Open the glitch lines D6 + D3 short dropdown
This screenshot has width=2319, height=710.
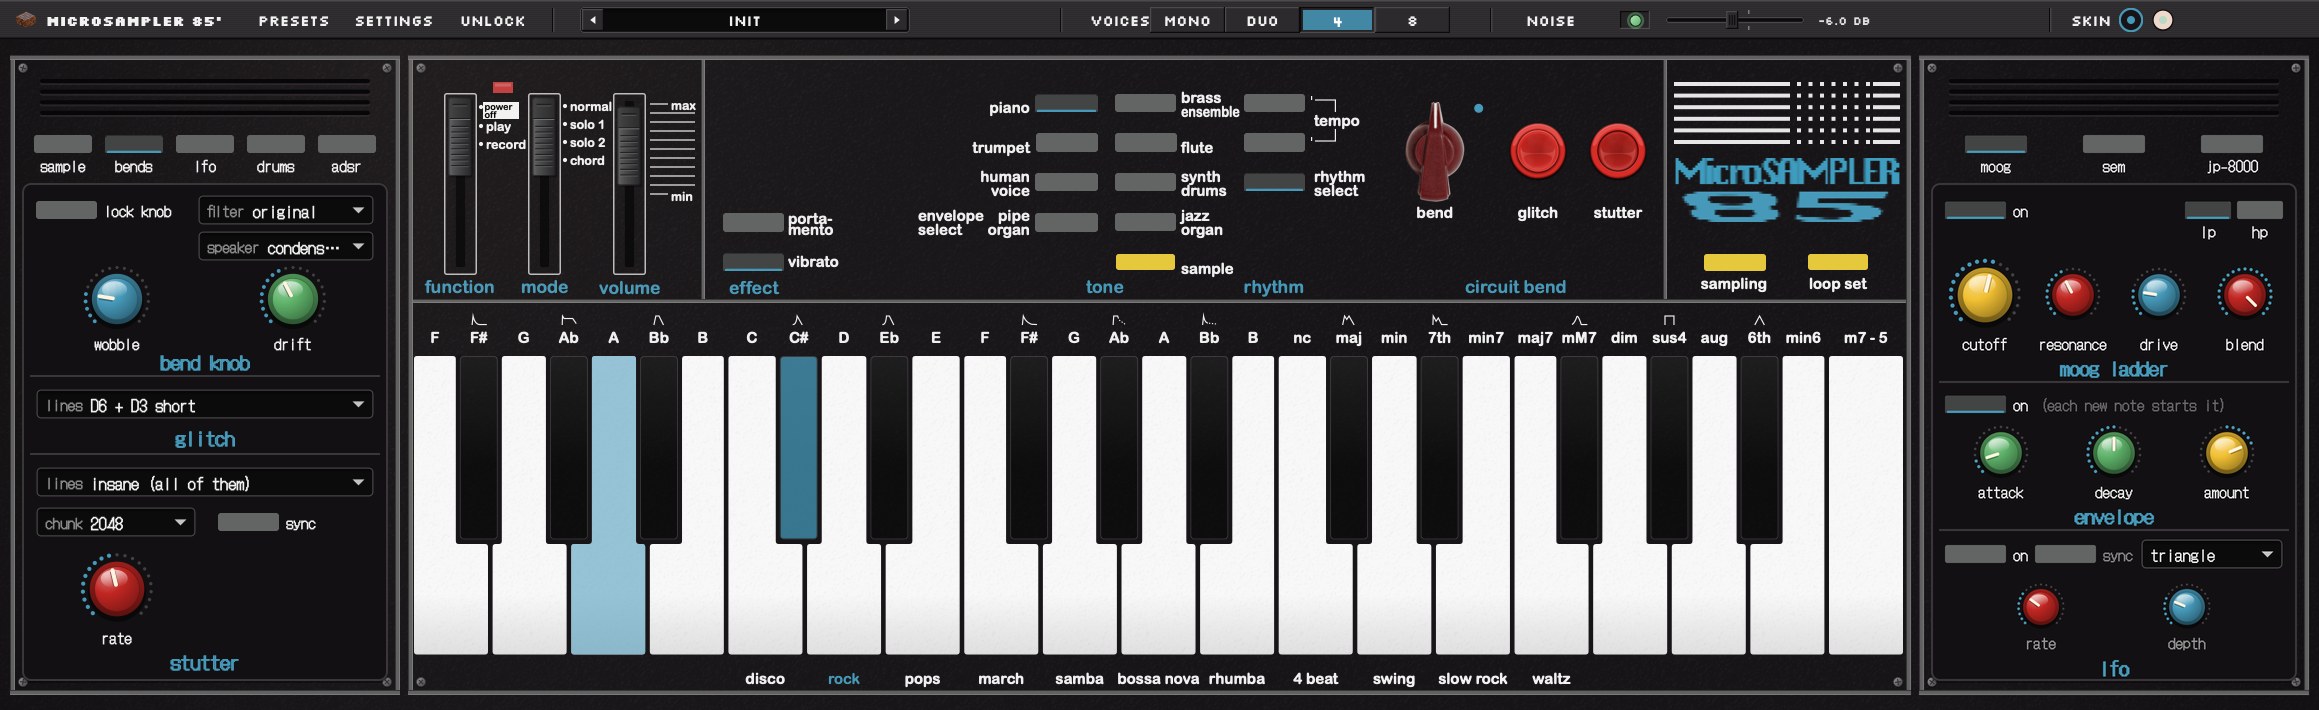[205, 405]
